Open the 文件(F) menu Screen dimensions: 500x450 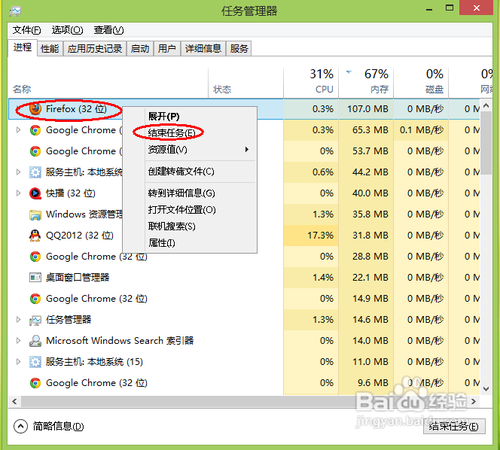coord(27,30)
